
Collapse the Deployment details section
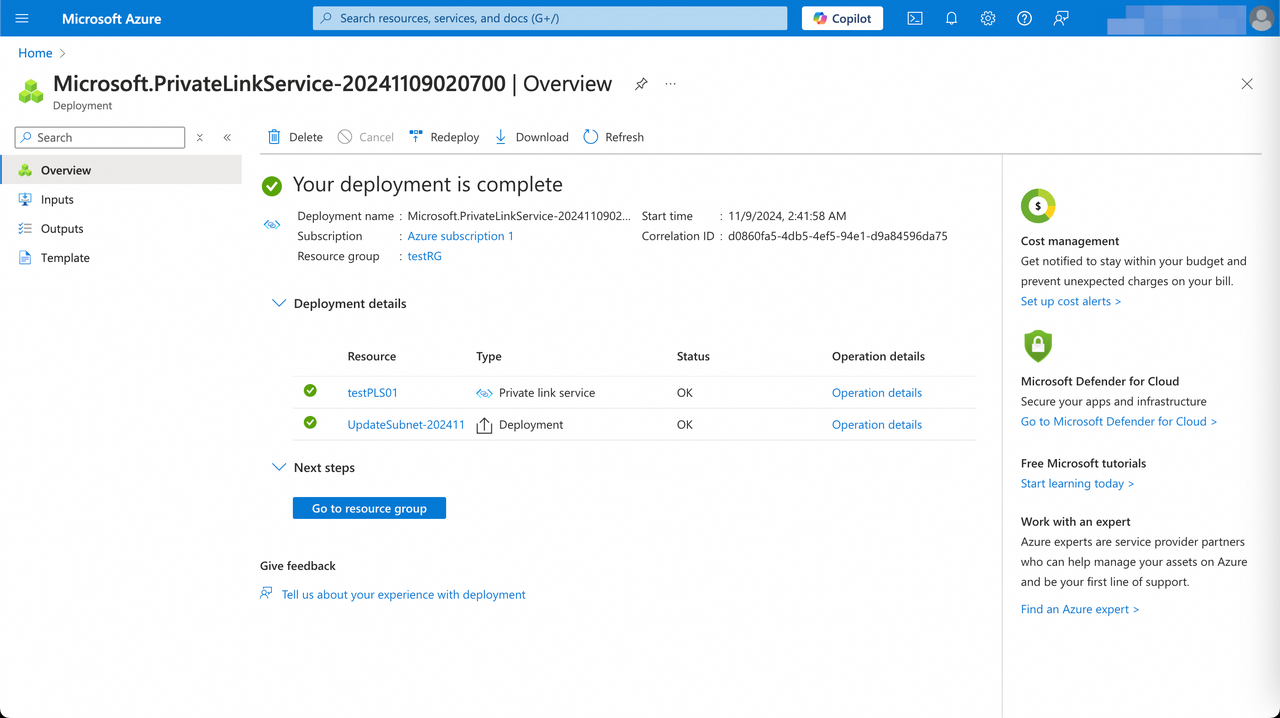[x=278, y=303]
